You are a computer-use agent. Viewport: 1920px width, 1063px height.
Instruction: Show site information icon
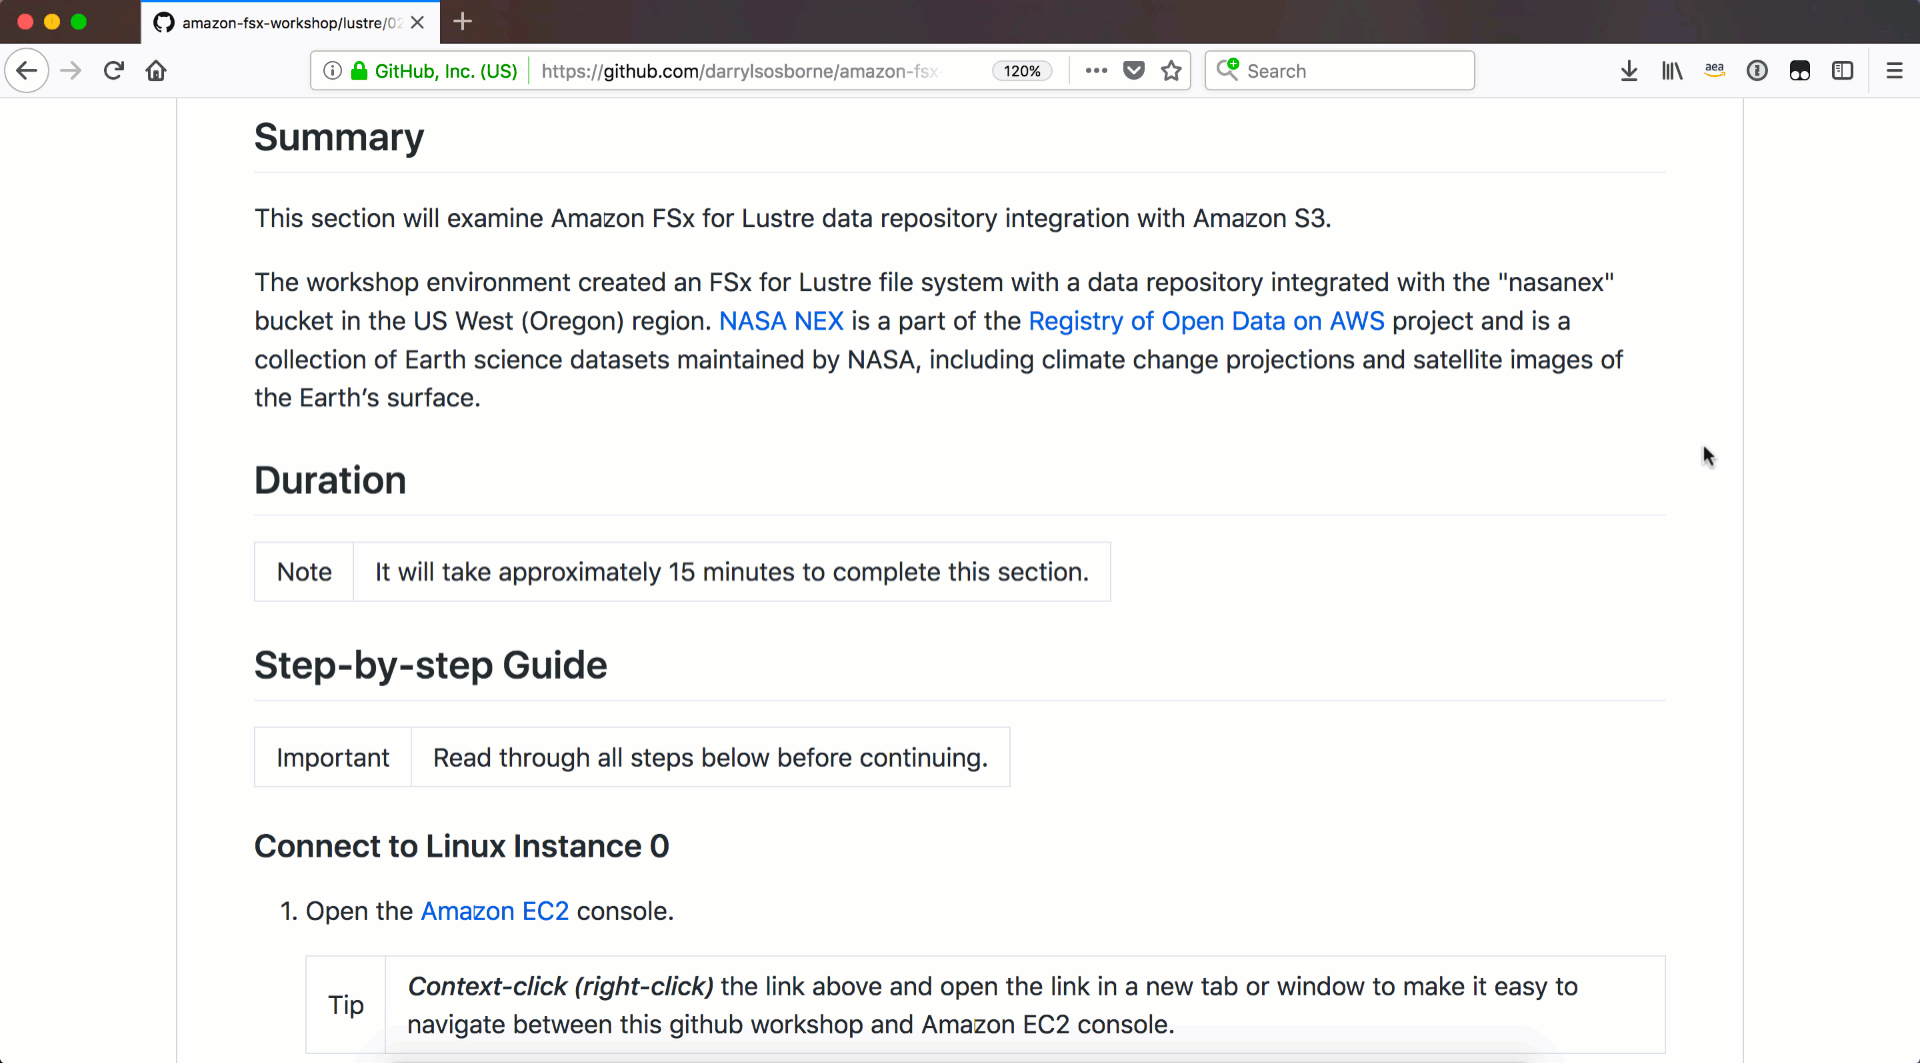(x=332, y=71)
